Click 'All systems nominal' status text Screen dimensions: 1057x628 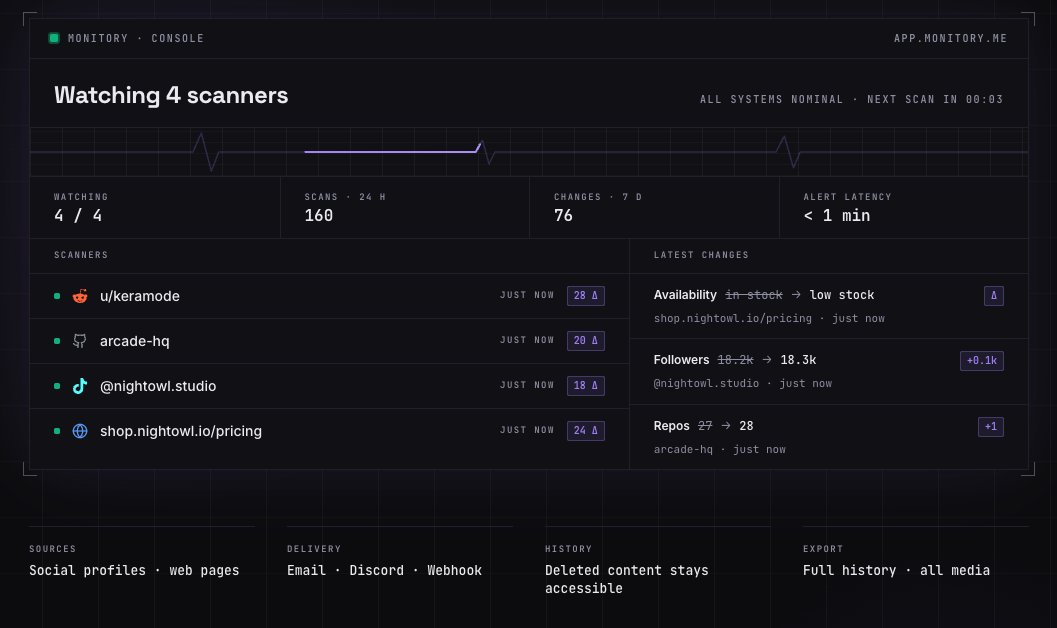pos(771,99)
